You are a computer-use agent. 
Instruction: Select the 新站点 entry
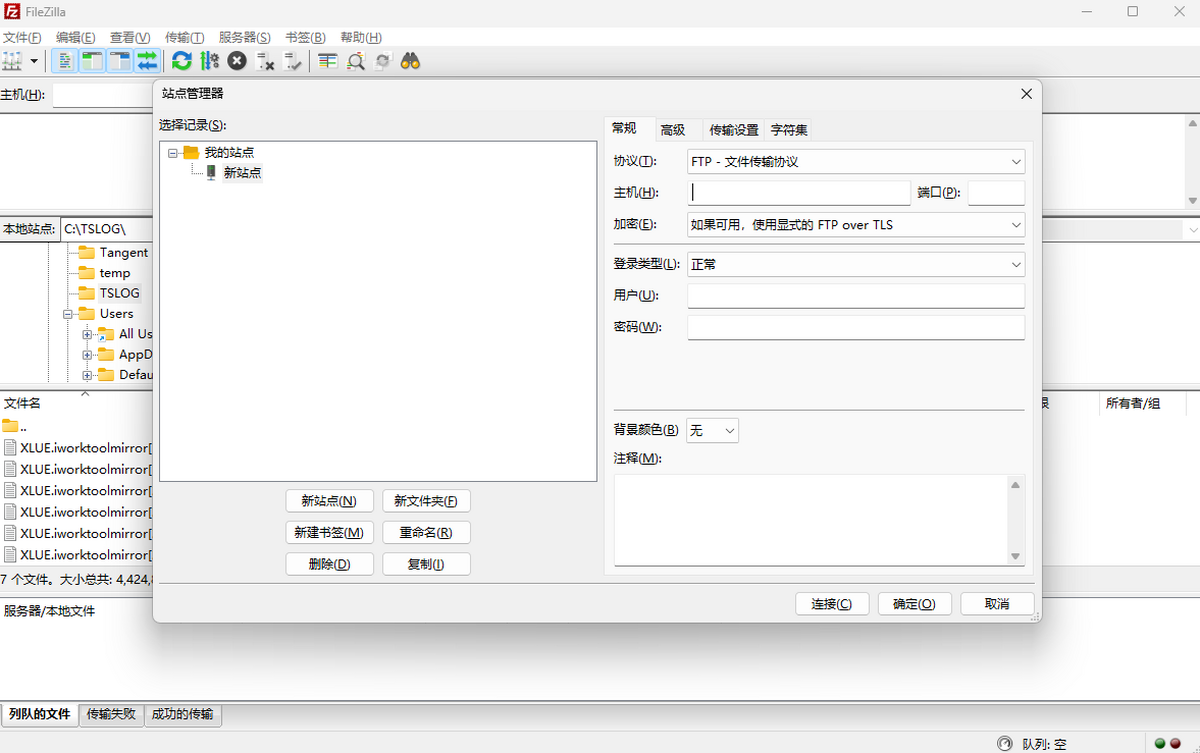[x=242, y=172]
